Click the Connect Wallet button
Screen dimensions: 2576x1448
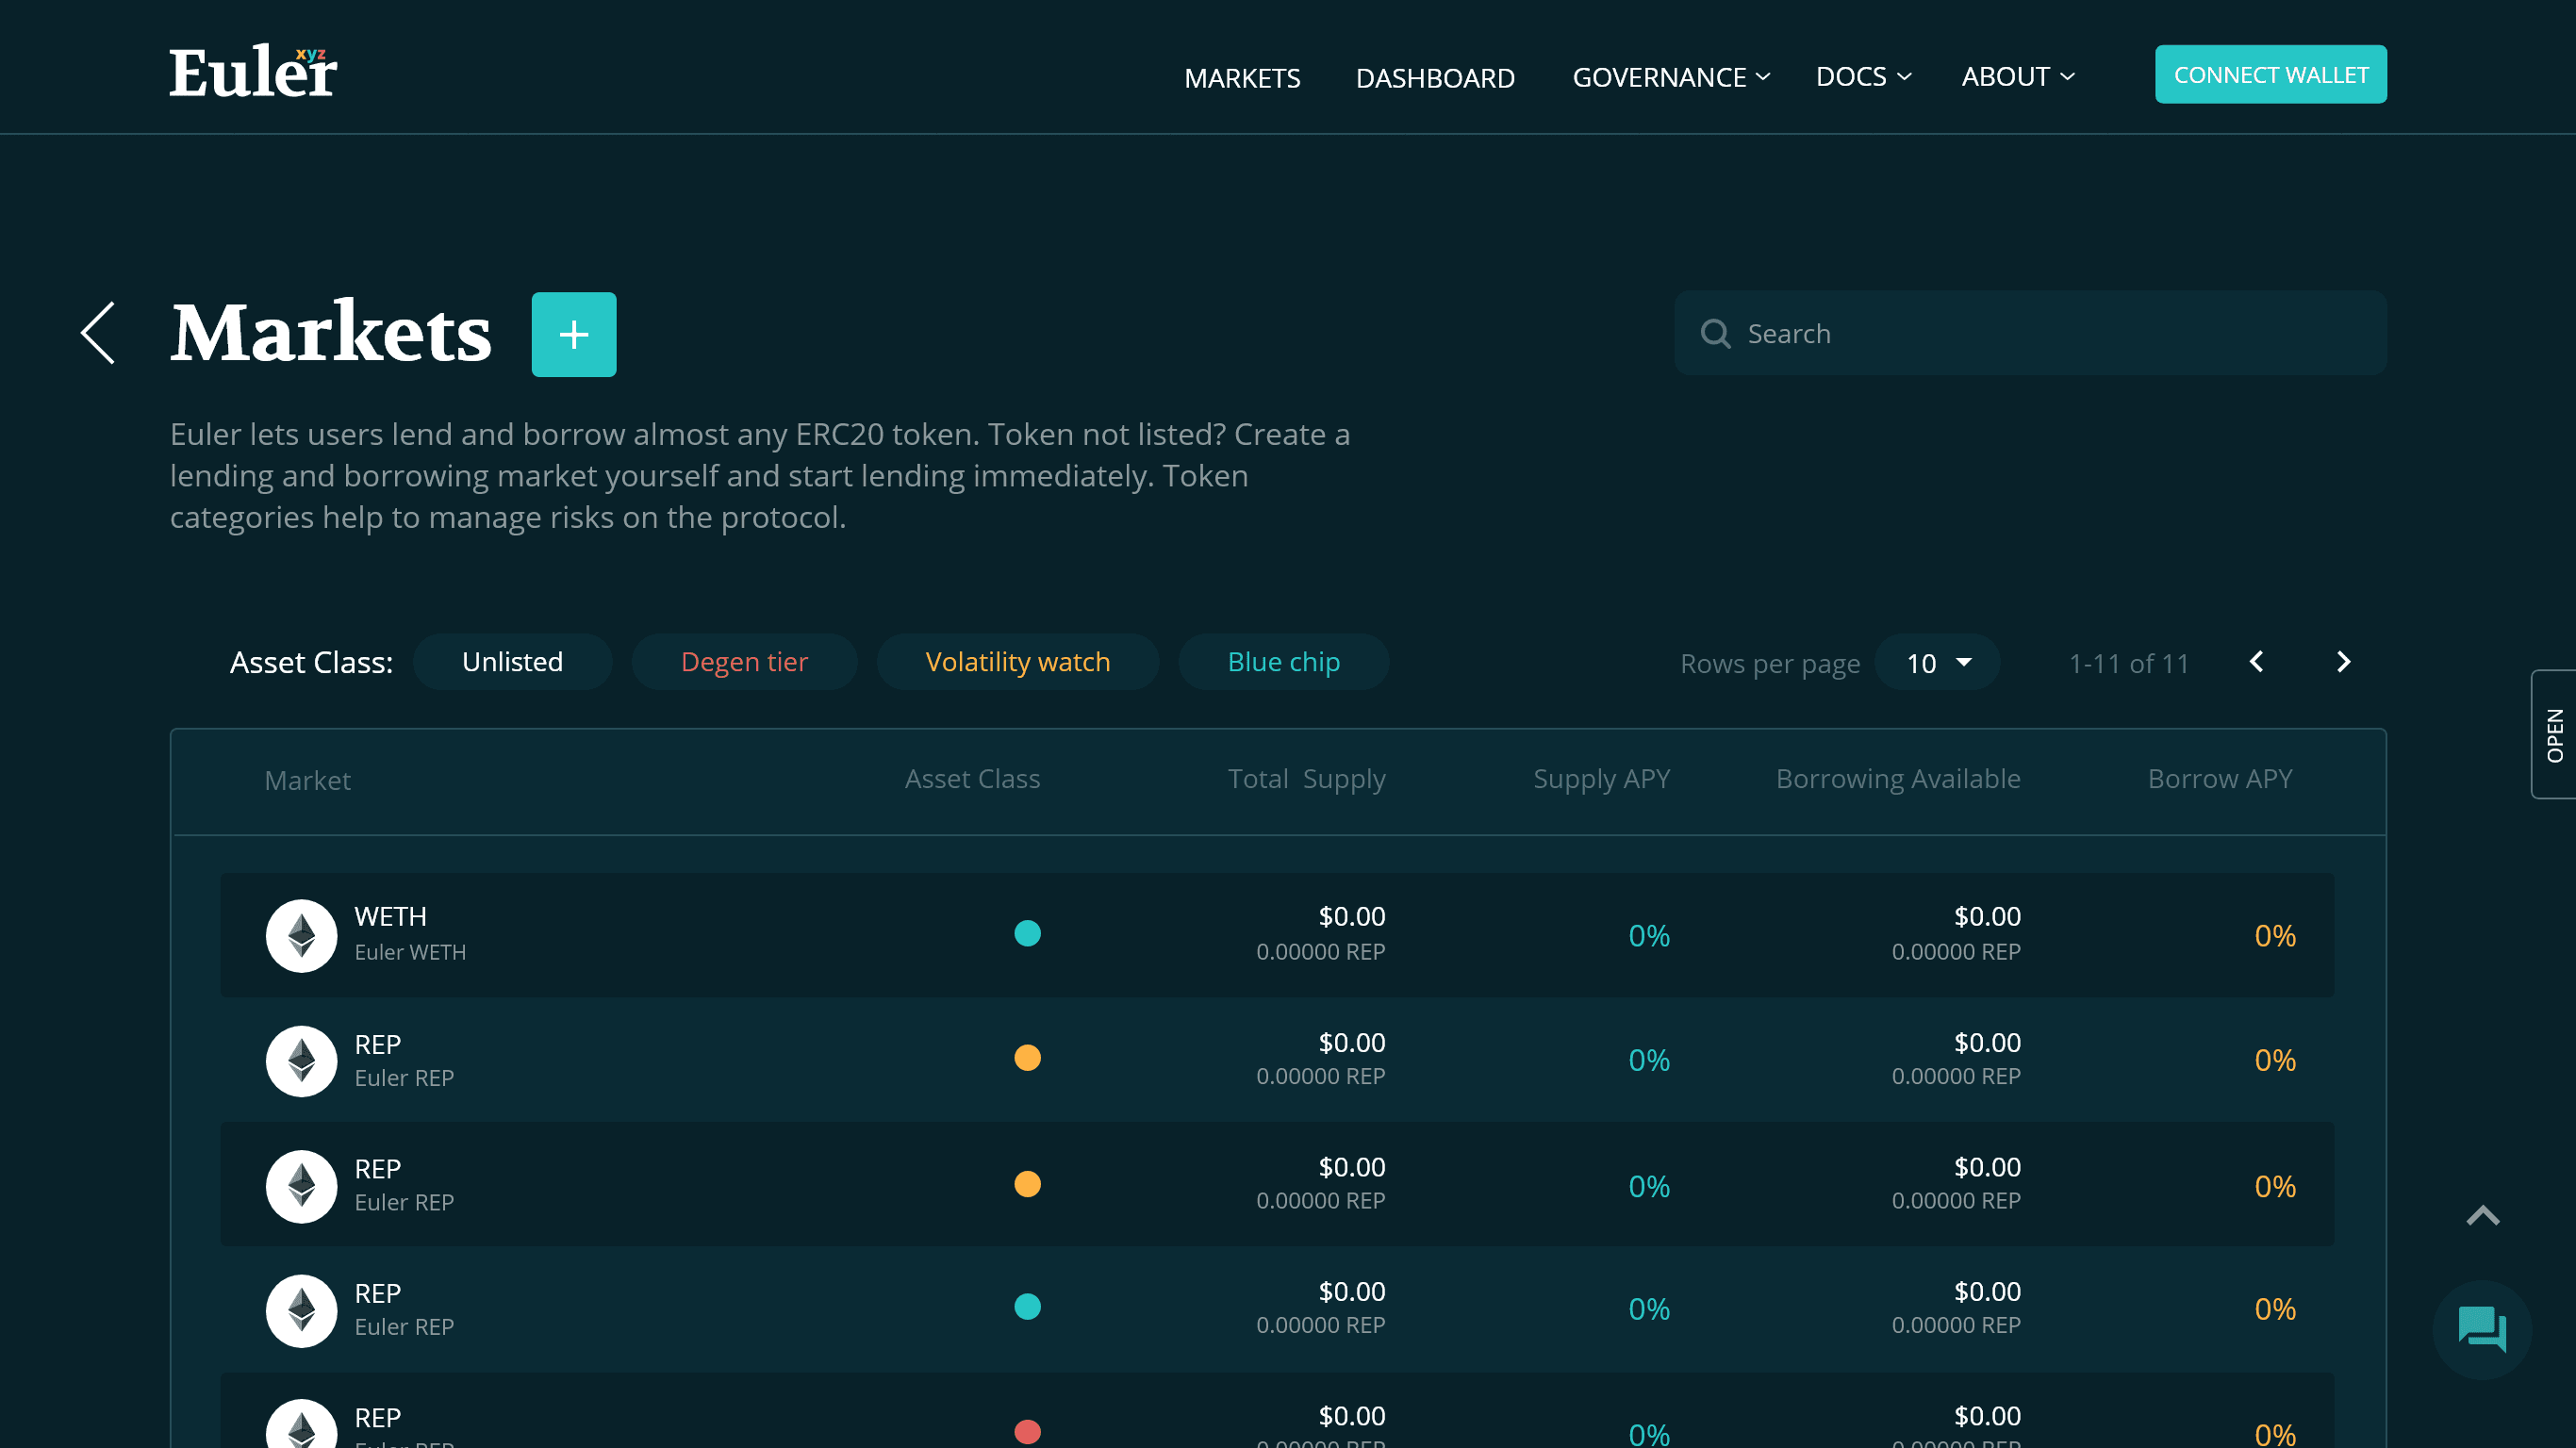tap(2270, 75)
